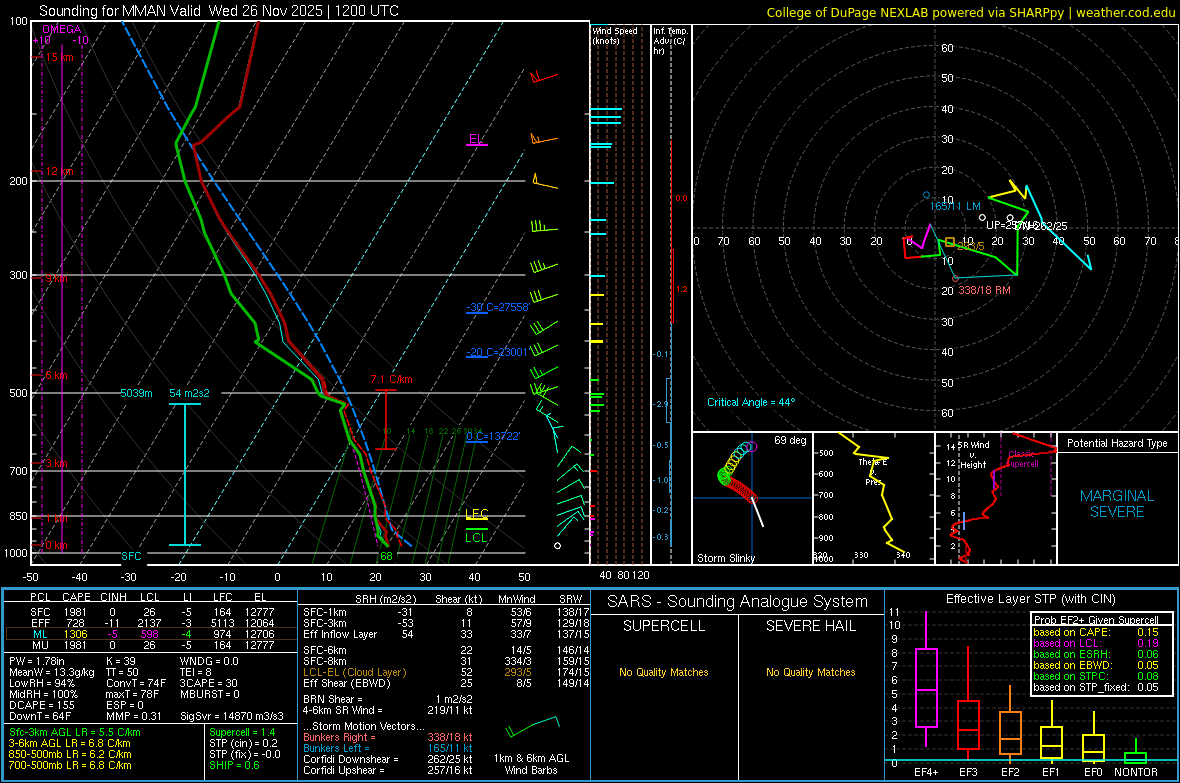The width and height of the screenshot is (1180, 783).
Task: Click the 'Wind Speed (knots)' panel header
Action: [x=614, y=35]
